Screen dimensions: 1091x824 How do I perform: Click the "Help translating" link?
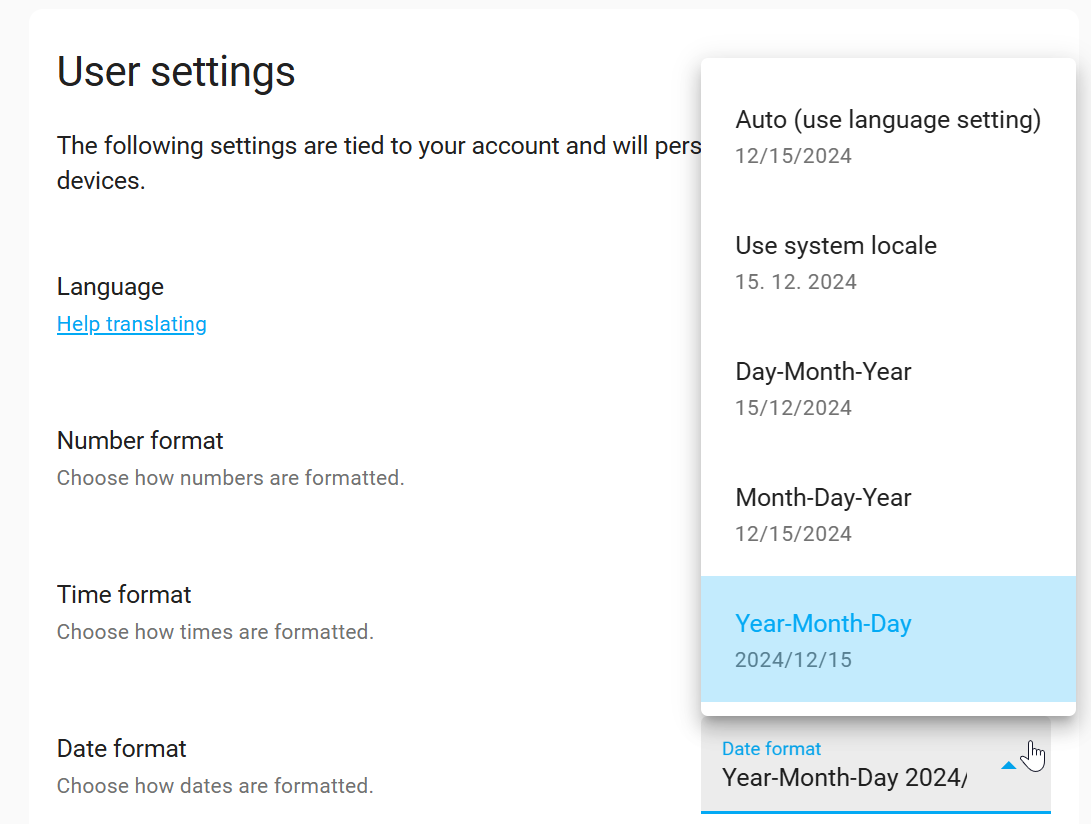tap(131, 324)
